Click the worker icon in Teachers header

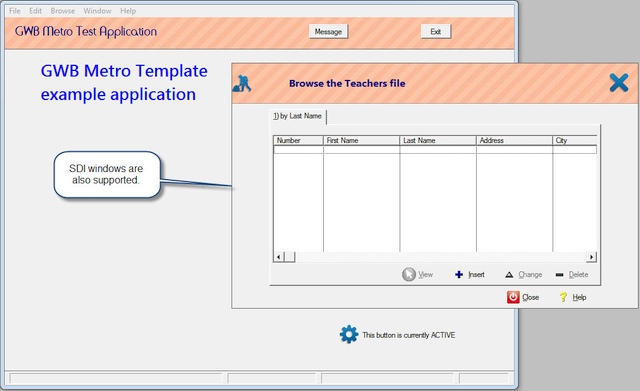(x=242, y=83)
